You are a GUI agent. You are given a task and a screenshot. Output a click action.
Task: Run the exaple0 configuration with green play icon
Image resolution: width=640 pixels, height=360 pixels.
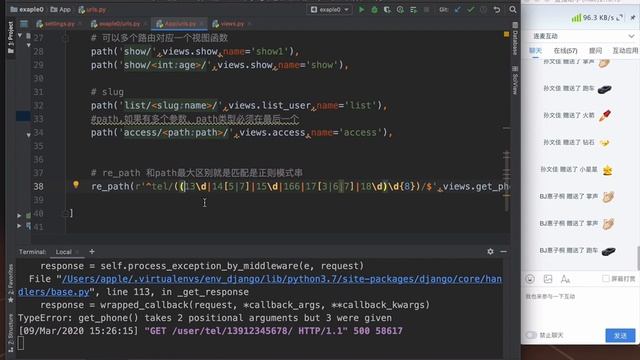point(361,9)
